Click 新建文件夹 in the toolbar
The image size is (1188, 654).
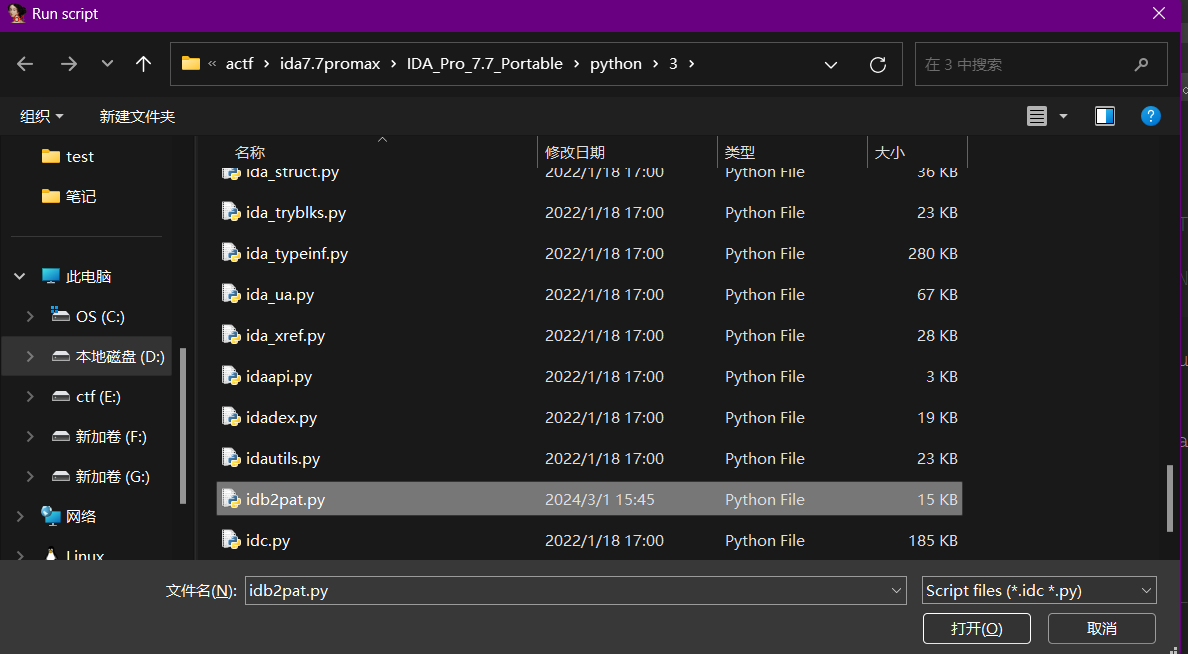137,116
